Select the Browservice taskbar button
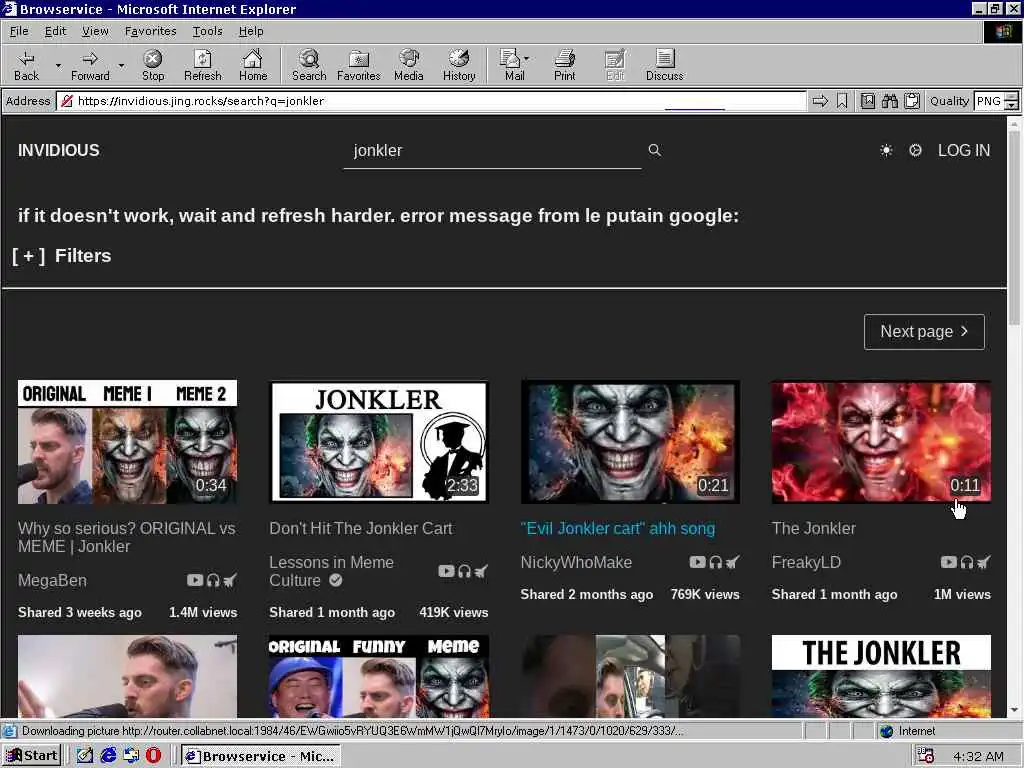Image resolution: width=1024 pixels, height=768 pixels. pyautogui.click(x=261, y=756)
